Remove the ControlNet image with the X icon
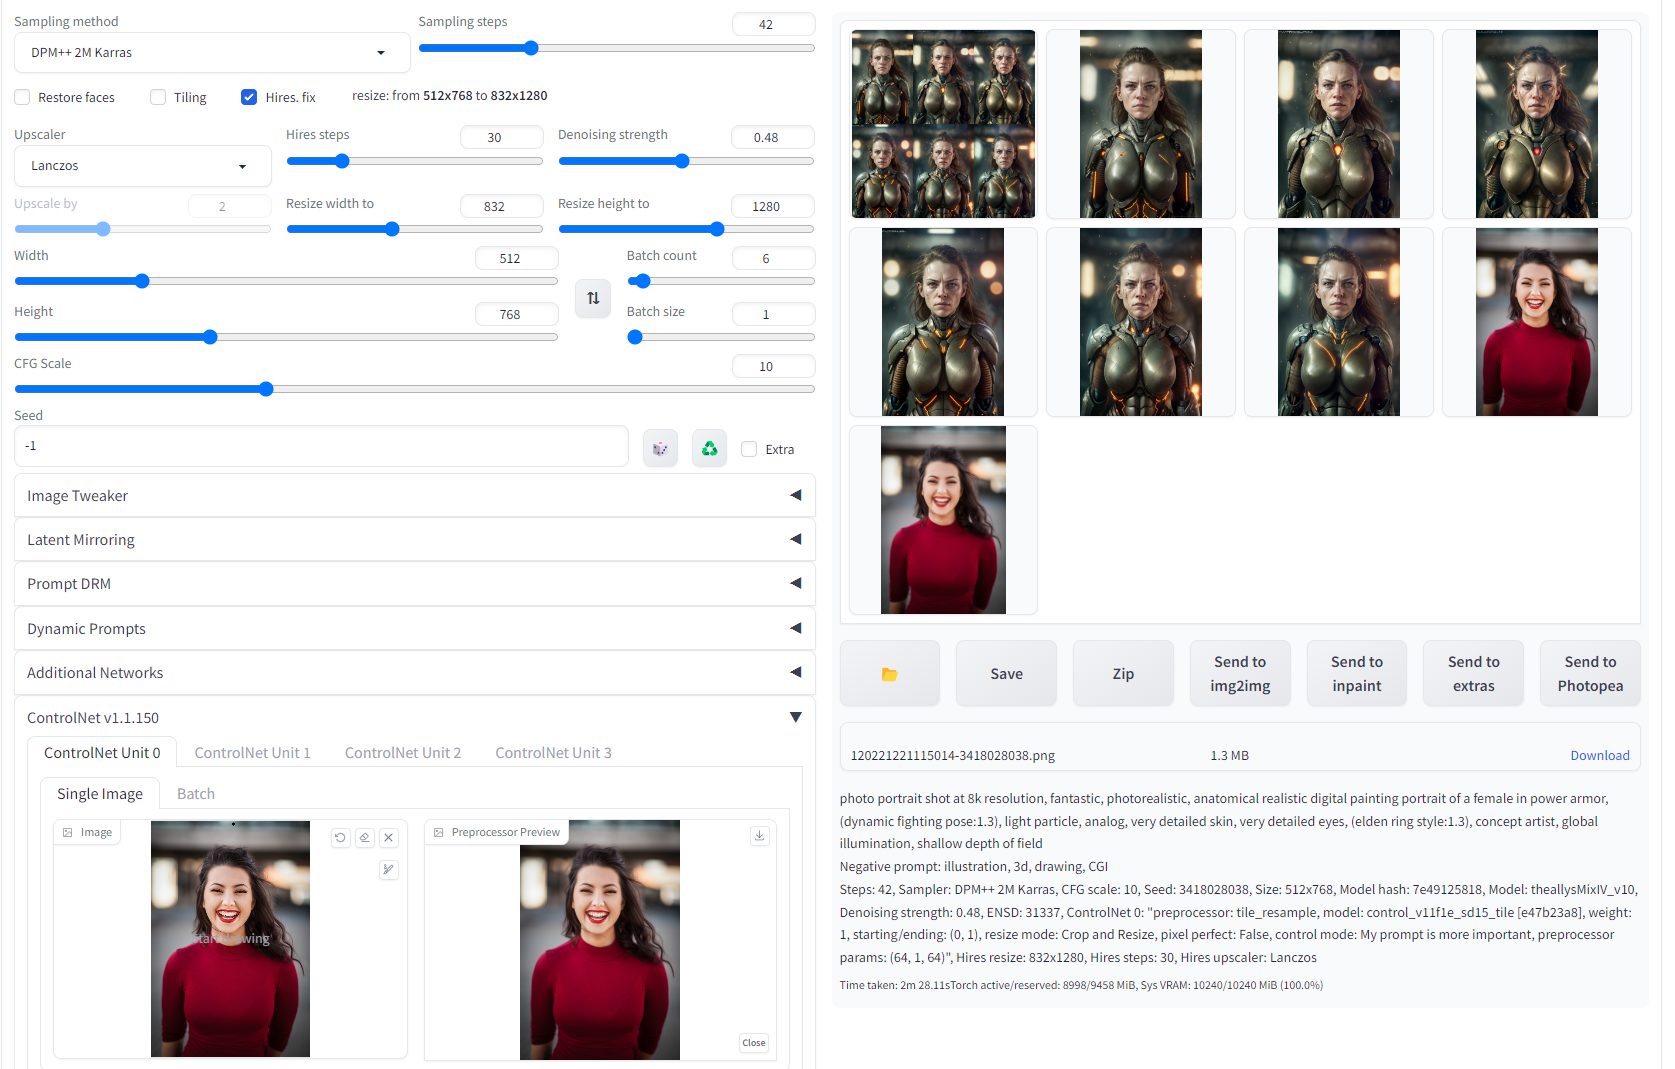The width and height of the screenshot is (1675, 1069). click(x=389, y=838)
